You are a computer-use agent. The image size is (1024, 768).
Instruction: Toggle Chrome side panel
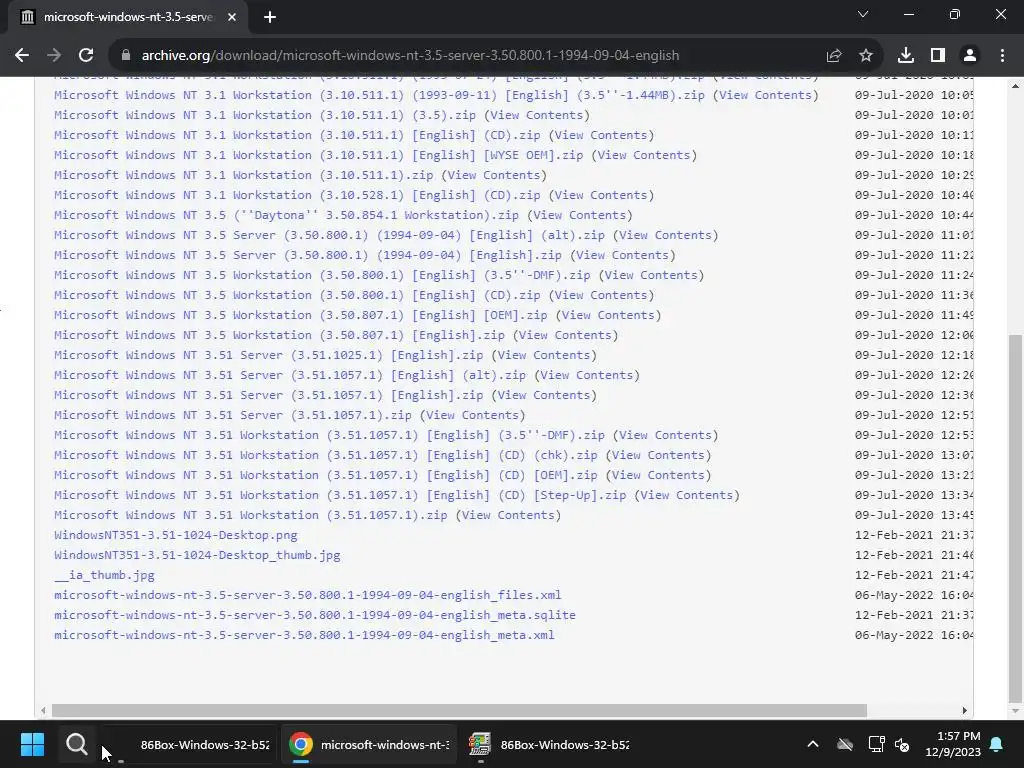click(938, 56)
